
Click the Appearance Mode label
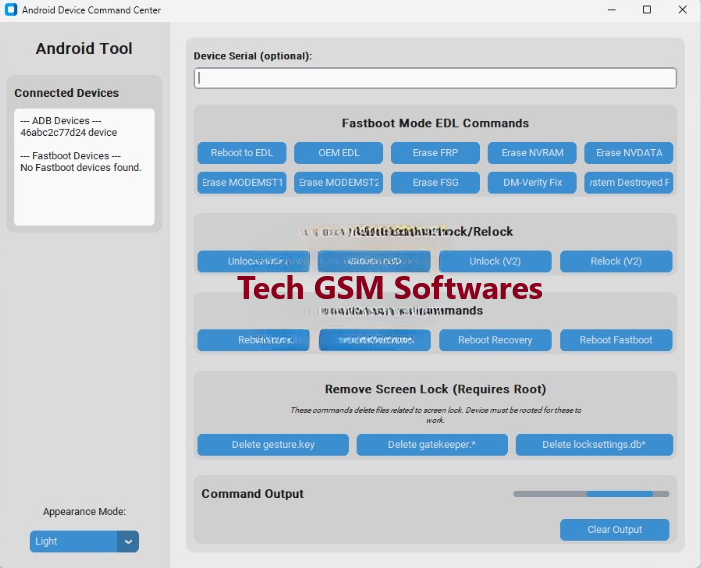(x=84, y=512)
